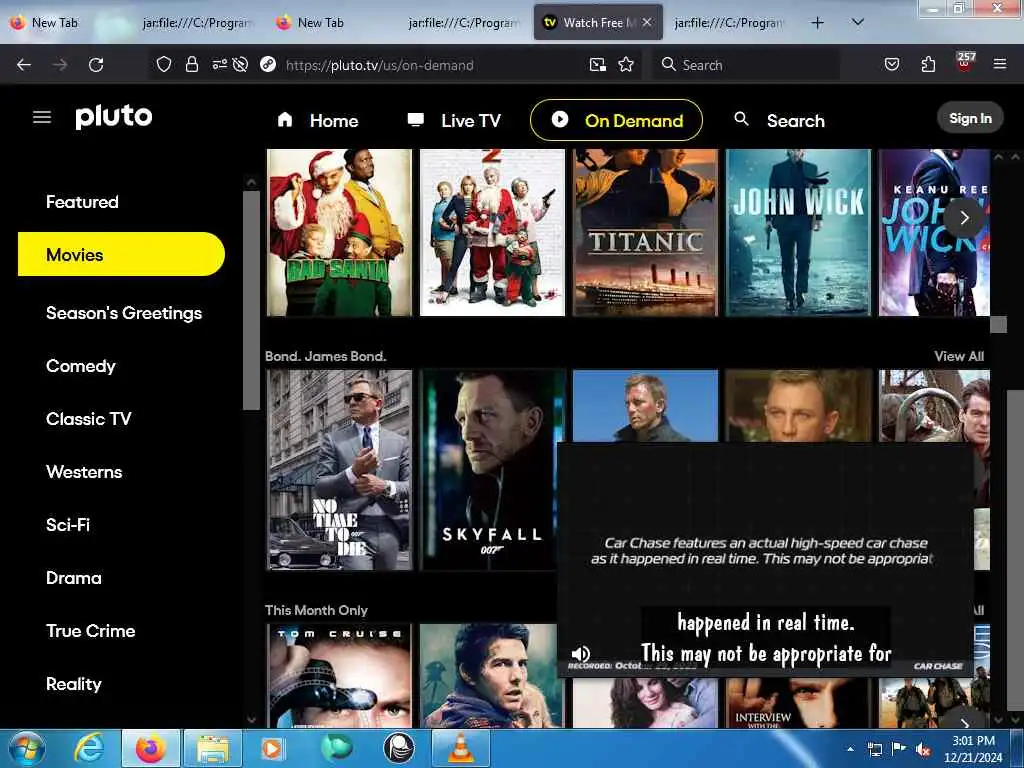
Task: Click the category sidebar scrollbar
Action: click(251, 300)
